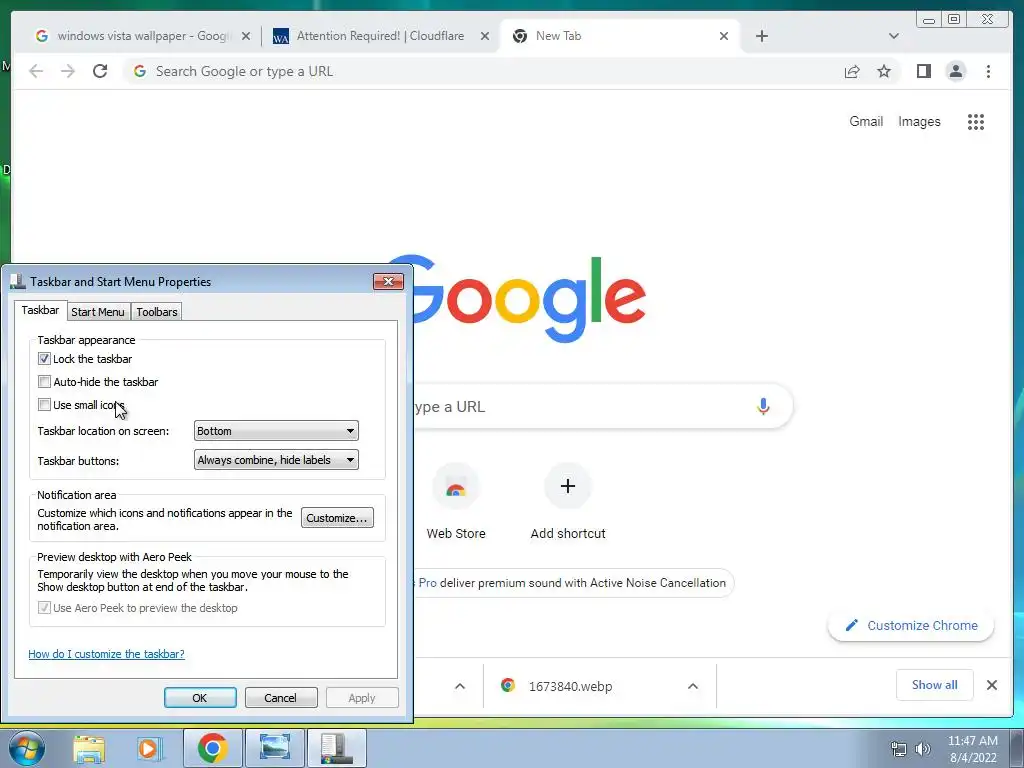The width and height of the screenshot is (1024, 768).
Task: Open the picture viewer taskbar icon
Action: (275, 748)
